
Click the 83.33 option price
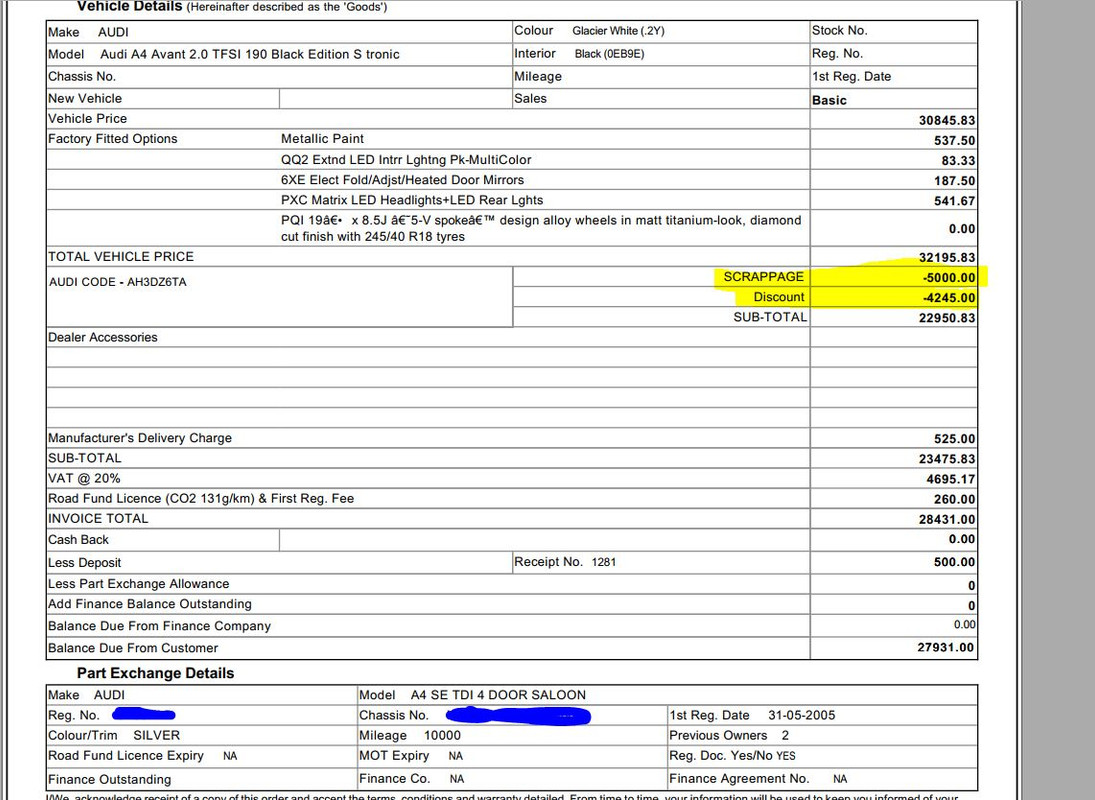click(958, 161)
